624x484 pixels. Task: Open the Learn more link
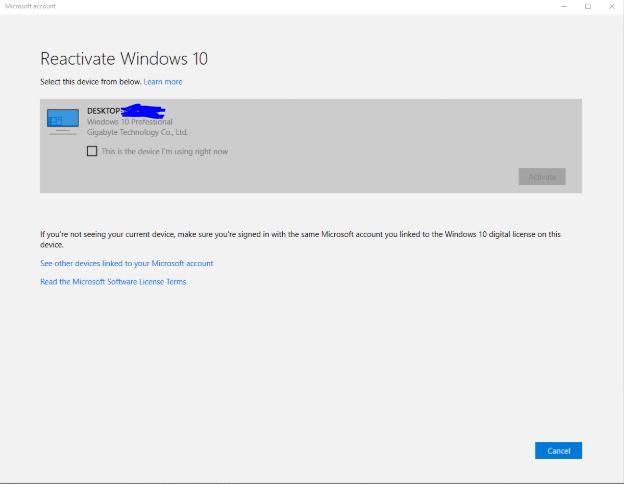pos(163,82)
